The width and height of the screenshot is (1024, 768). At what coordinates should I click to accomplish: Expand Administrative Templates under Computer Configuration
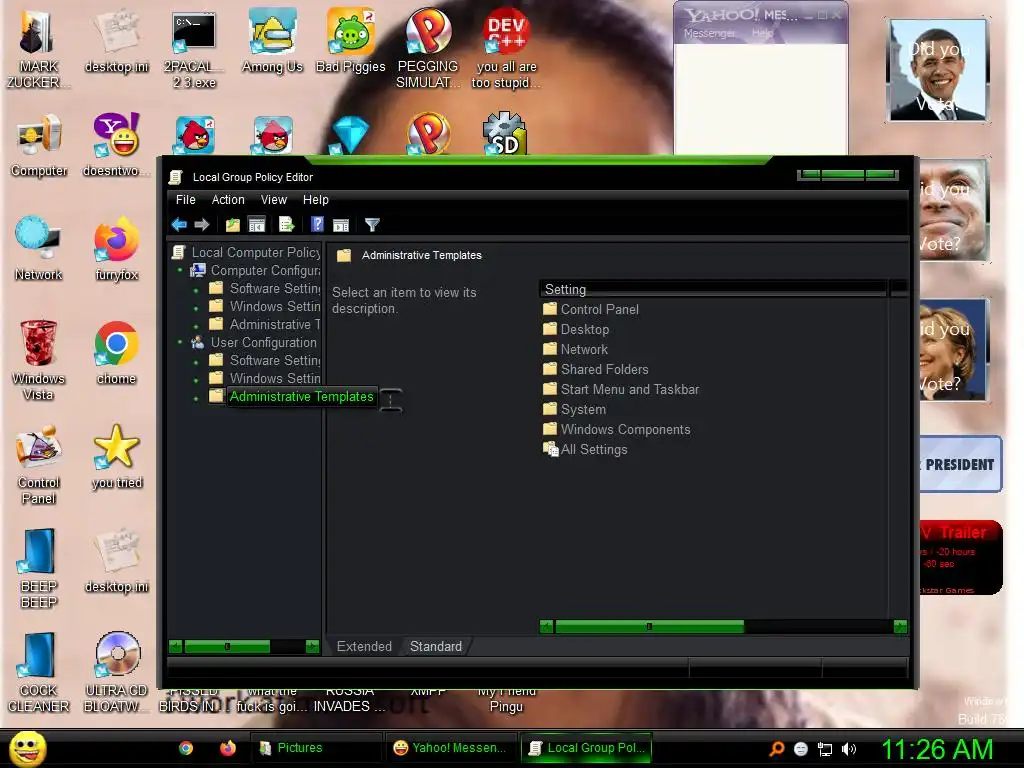pyautogui.click(x=196, y=325)
